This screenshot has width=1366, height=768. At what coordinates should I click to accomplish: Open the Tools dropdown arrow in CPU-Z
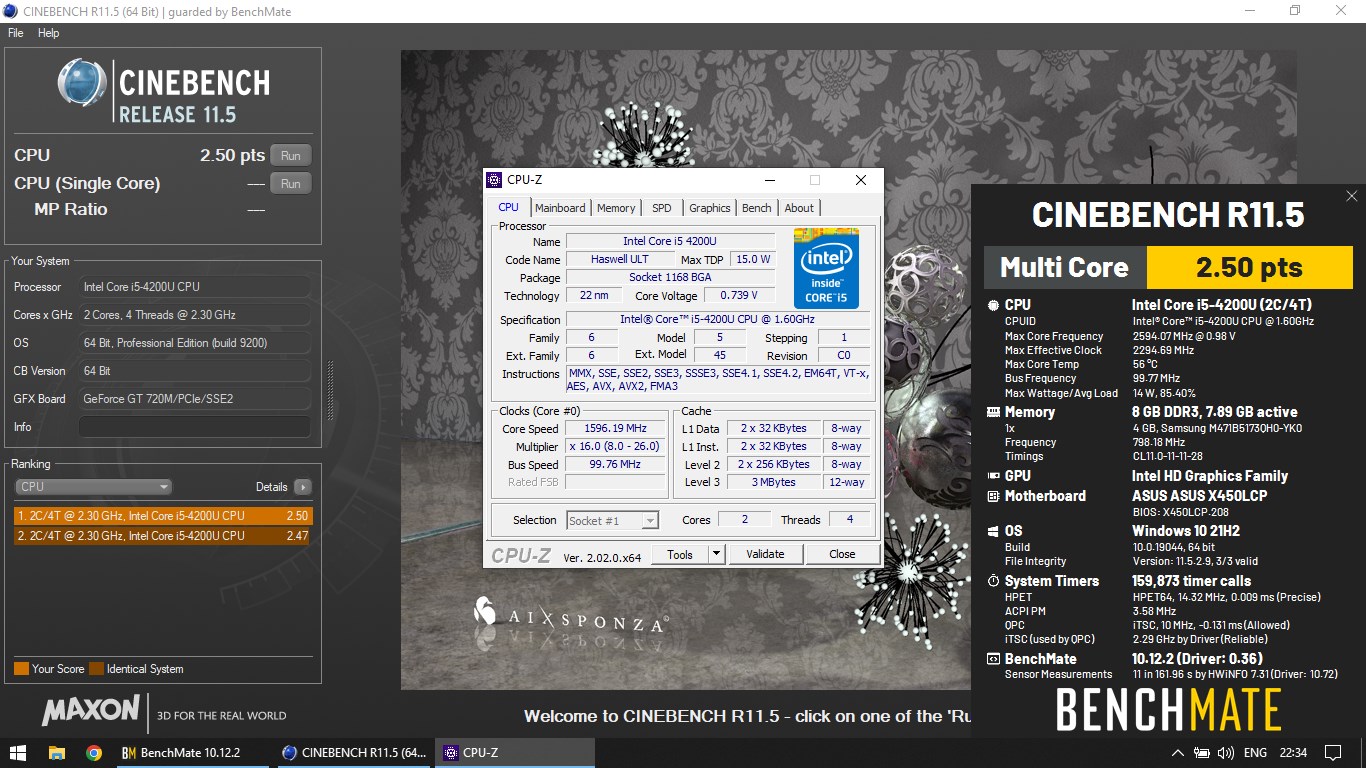(x=716, y=554)
